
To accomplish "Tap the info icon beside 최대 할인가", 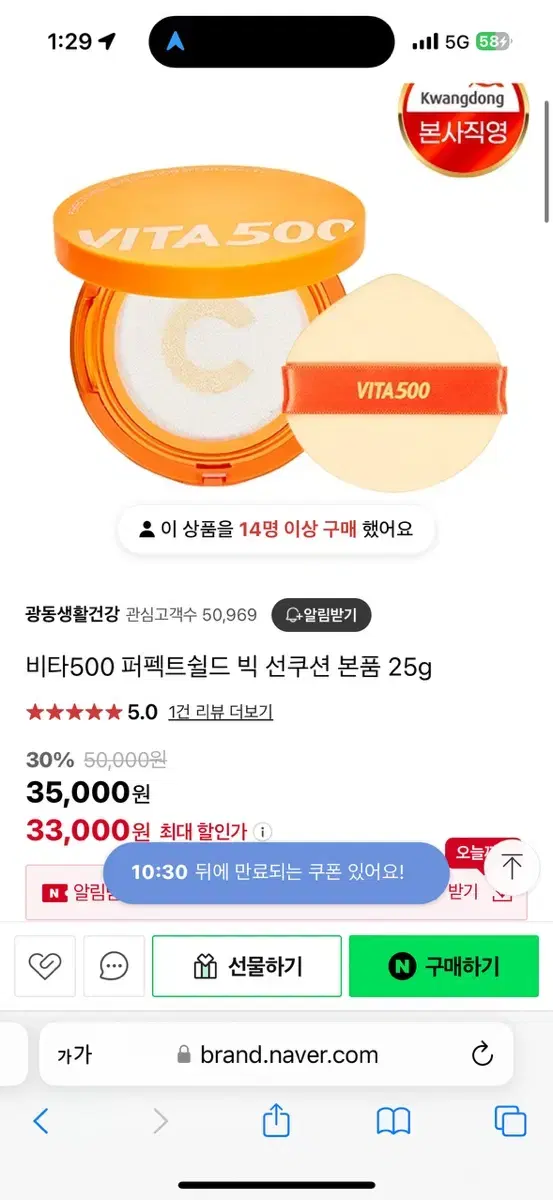I will [263, 832].
